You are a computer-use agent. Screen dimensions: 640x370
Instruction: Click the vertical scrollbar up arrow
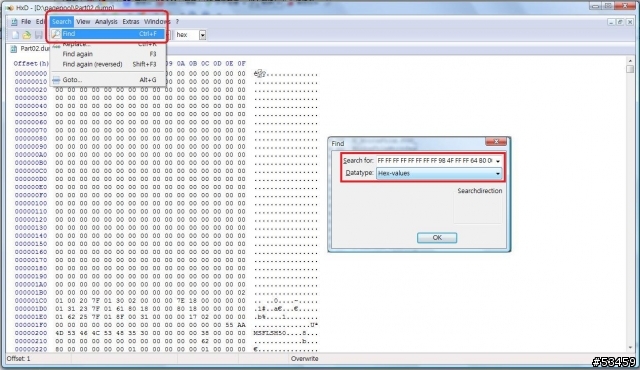point(630,61)
